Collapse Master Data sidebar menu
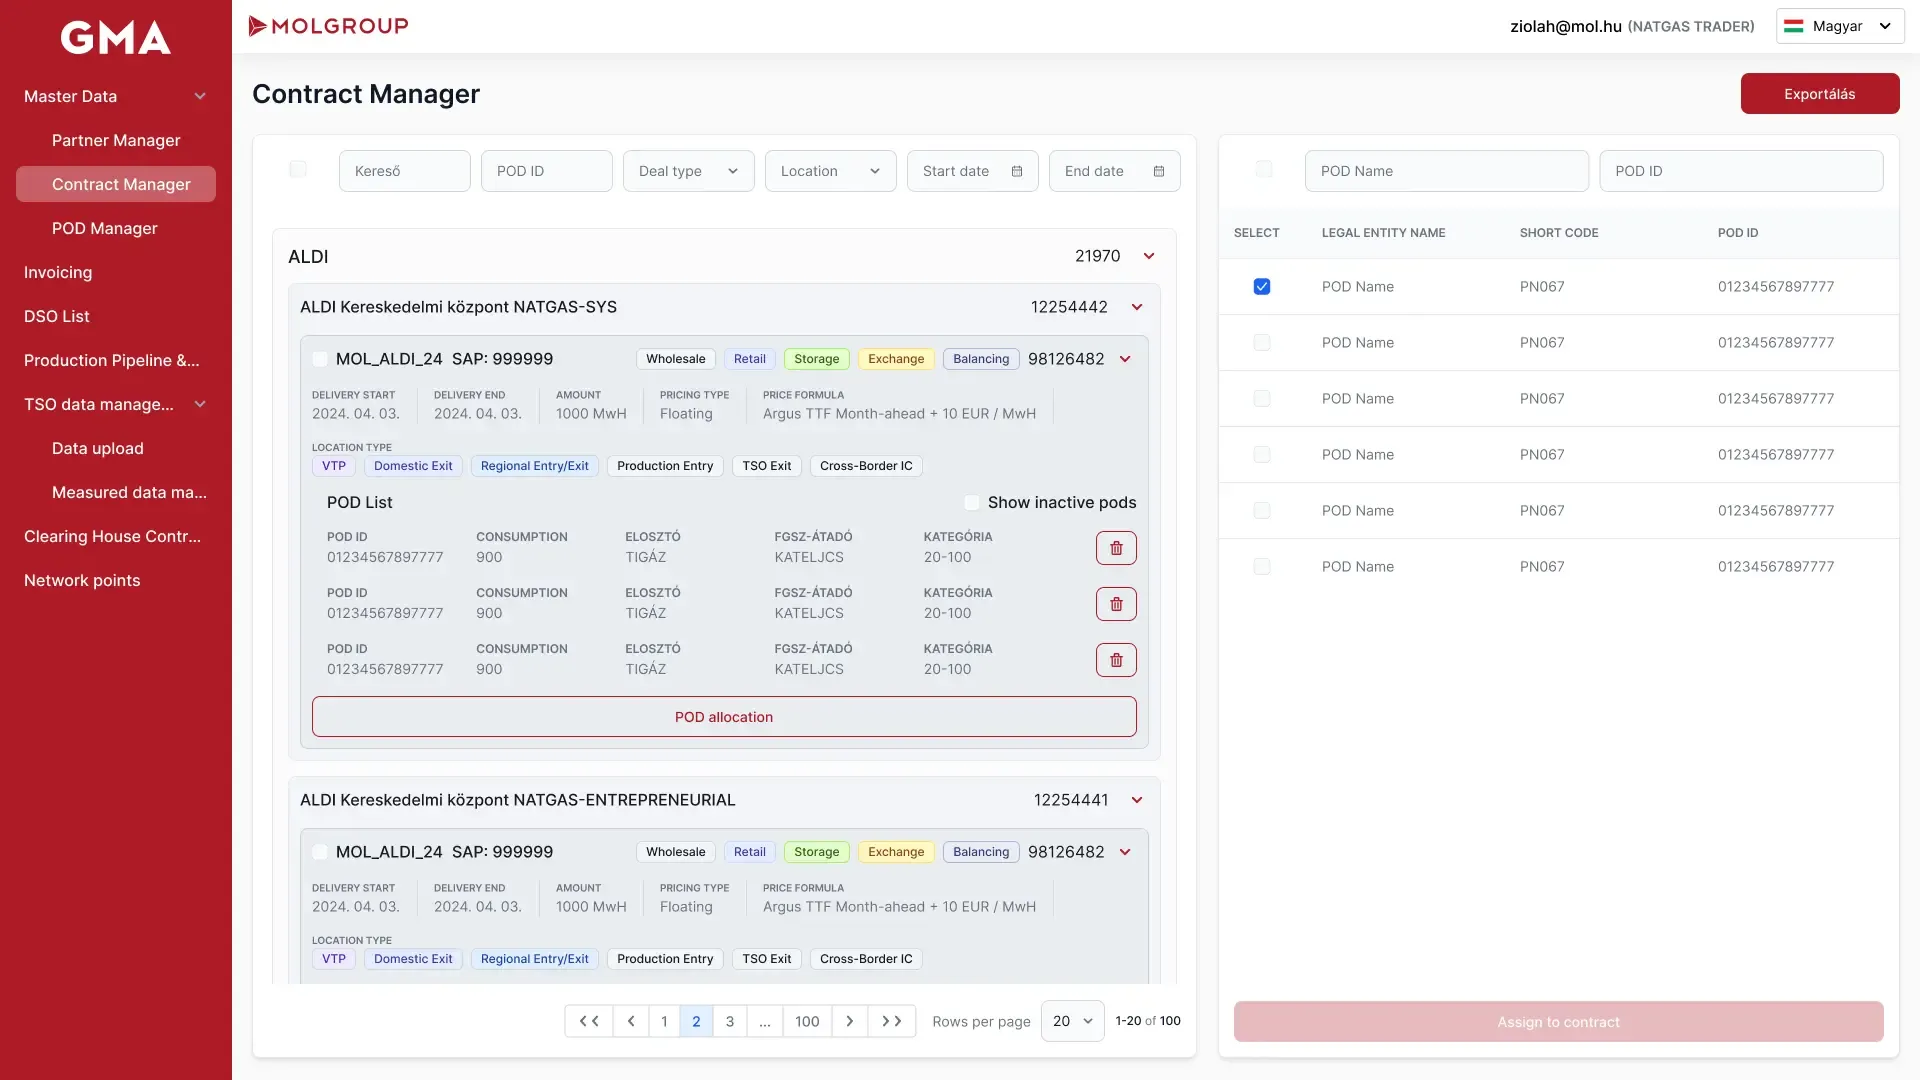 200,96
